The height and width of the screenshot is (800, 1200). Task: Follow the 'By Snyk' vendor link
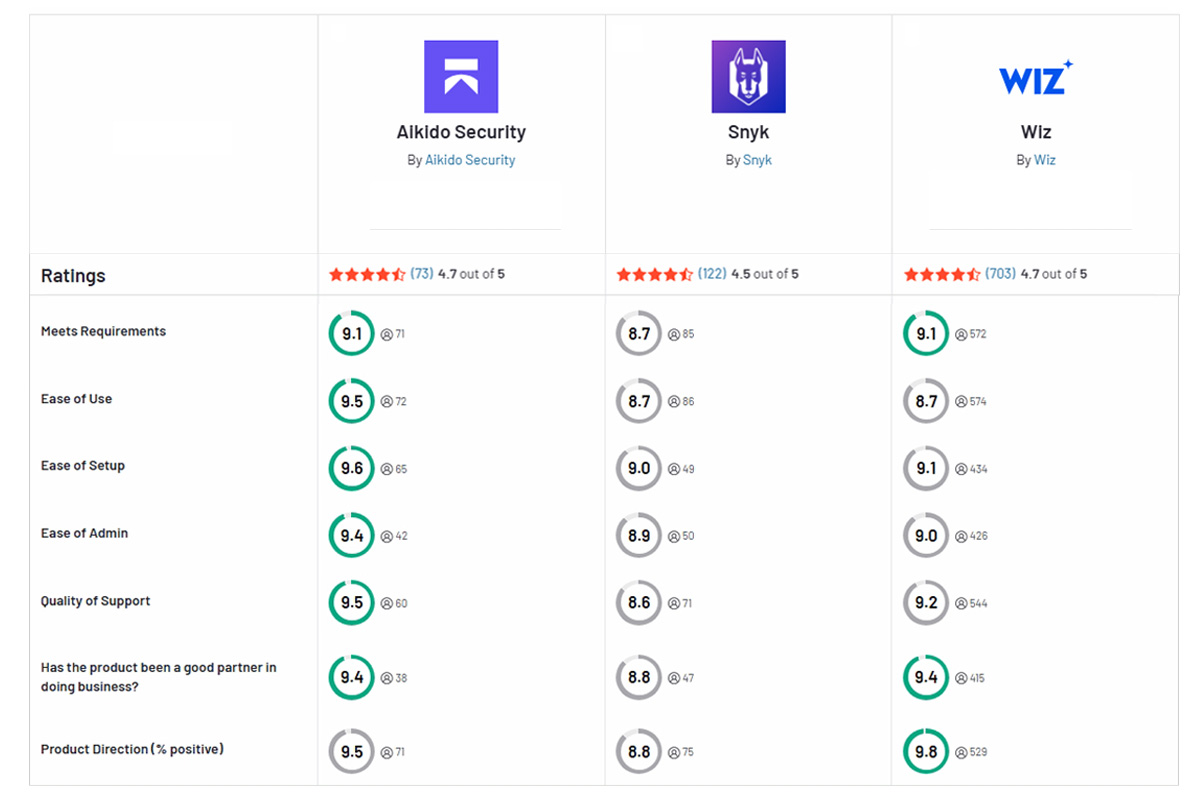[757, 160]
